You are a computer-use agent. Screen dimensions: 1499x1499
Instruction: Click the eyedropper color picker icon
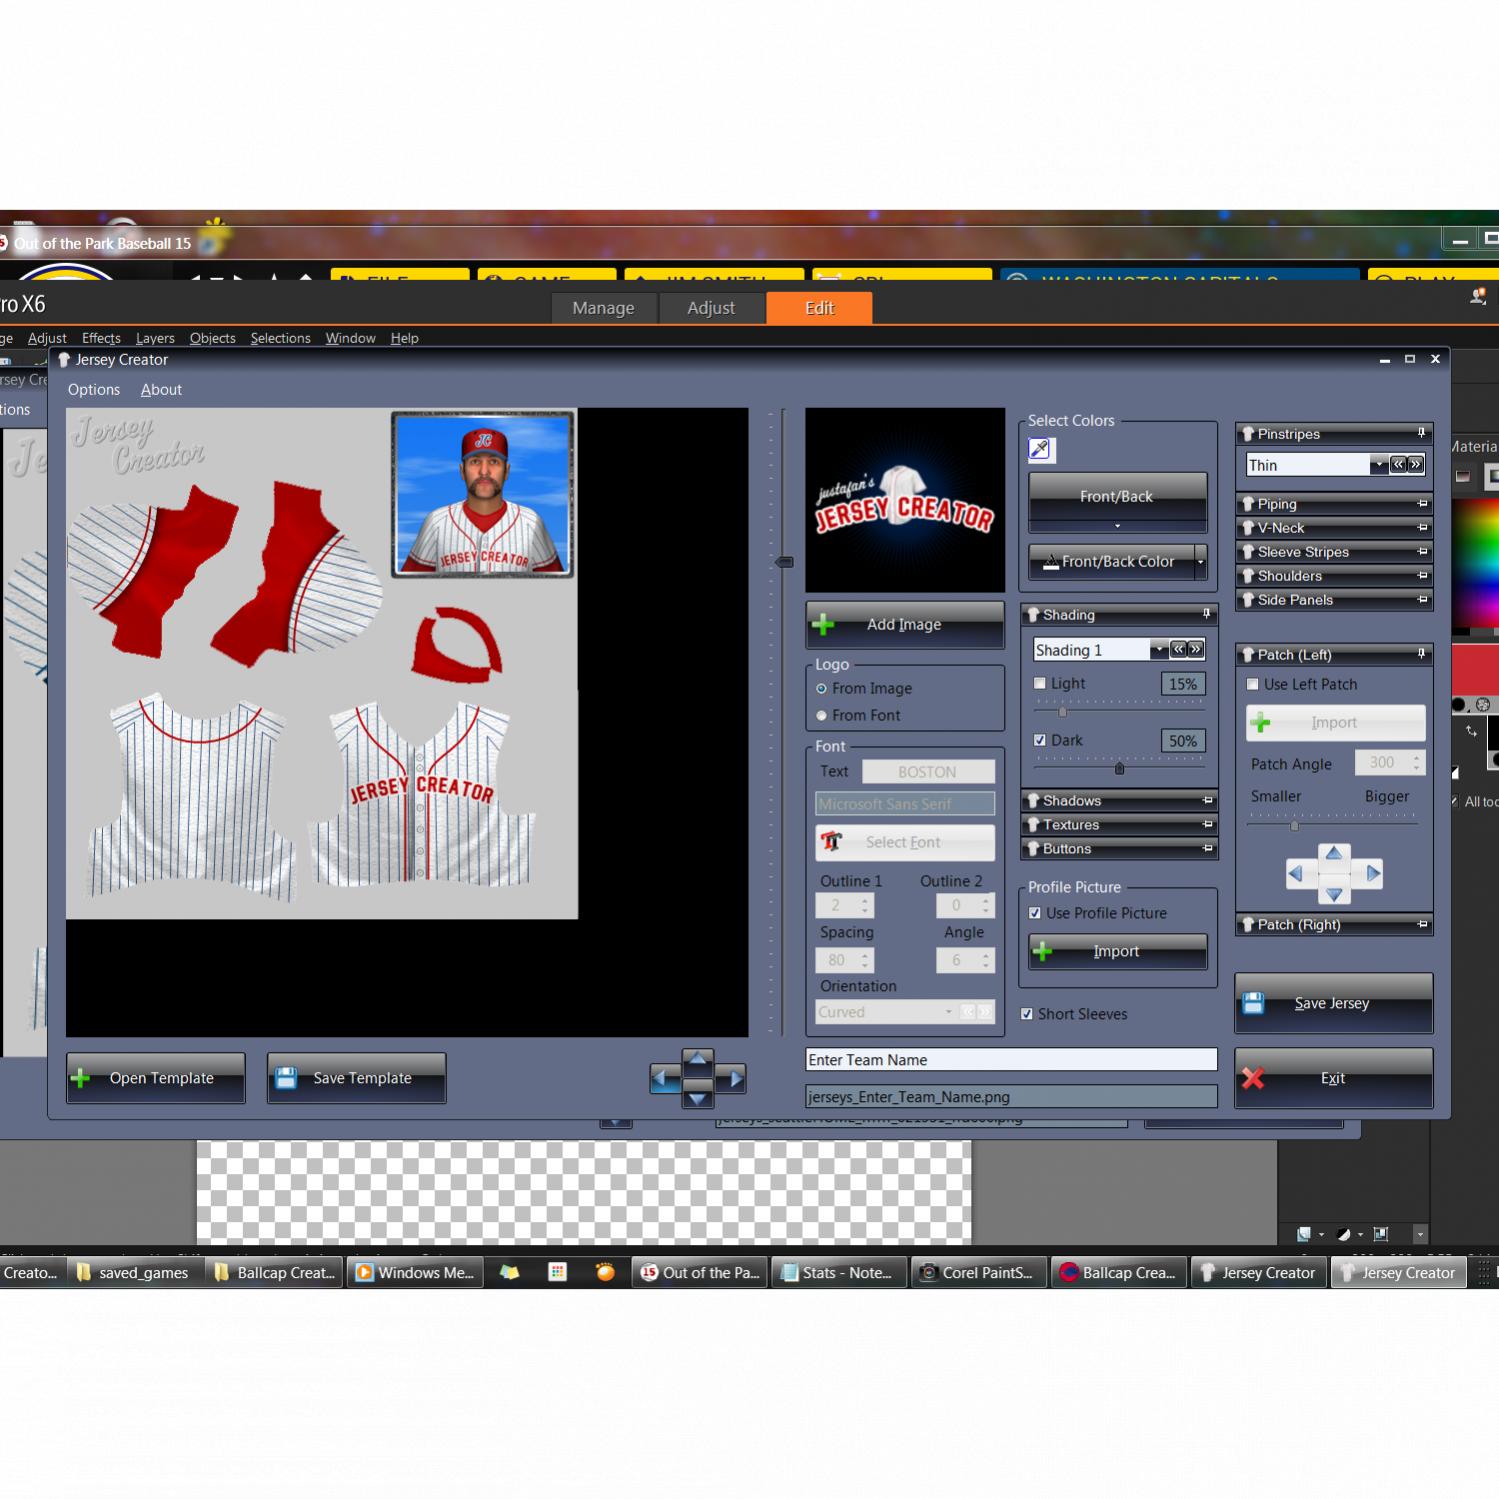[1040, 450]
